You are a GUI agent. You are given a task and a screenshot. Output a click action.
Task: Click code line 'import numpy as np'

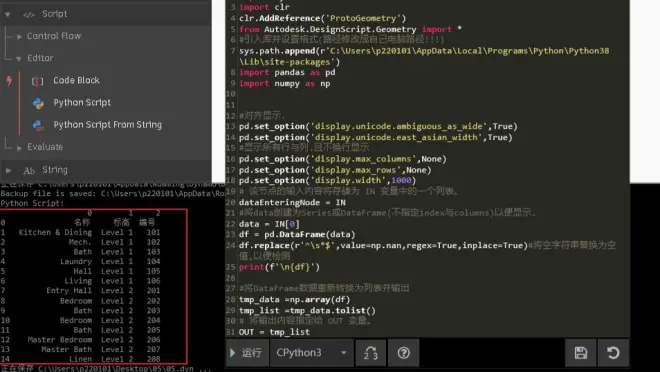point(285,83)
